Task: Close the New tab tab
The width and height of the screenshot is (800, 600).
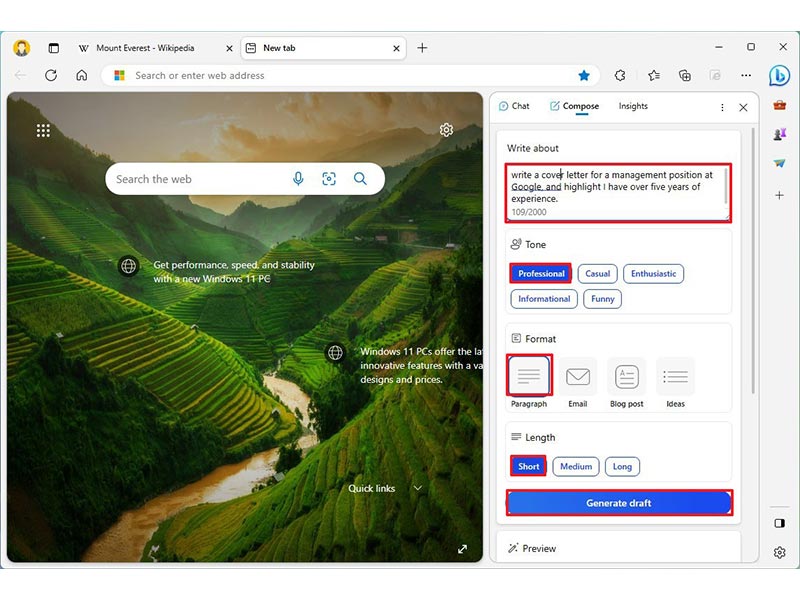Action: [396, 48]
